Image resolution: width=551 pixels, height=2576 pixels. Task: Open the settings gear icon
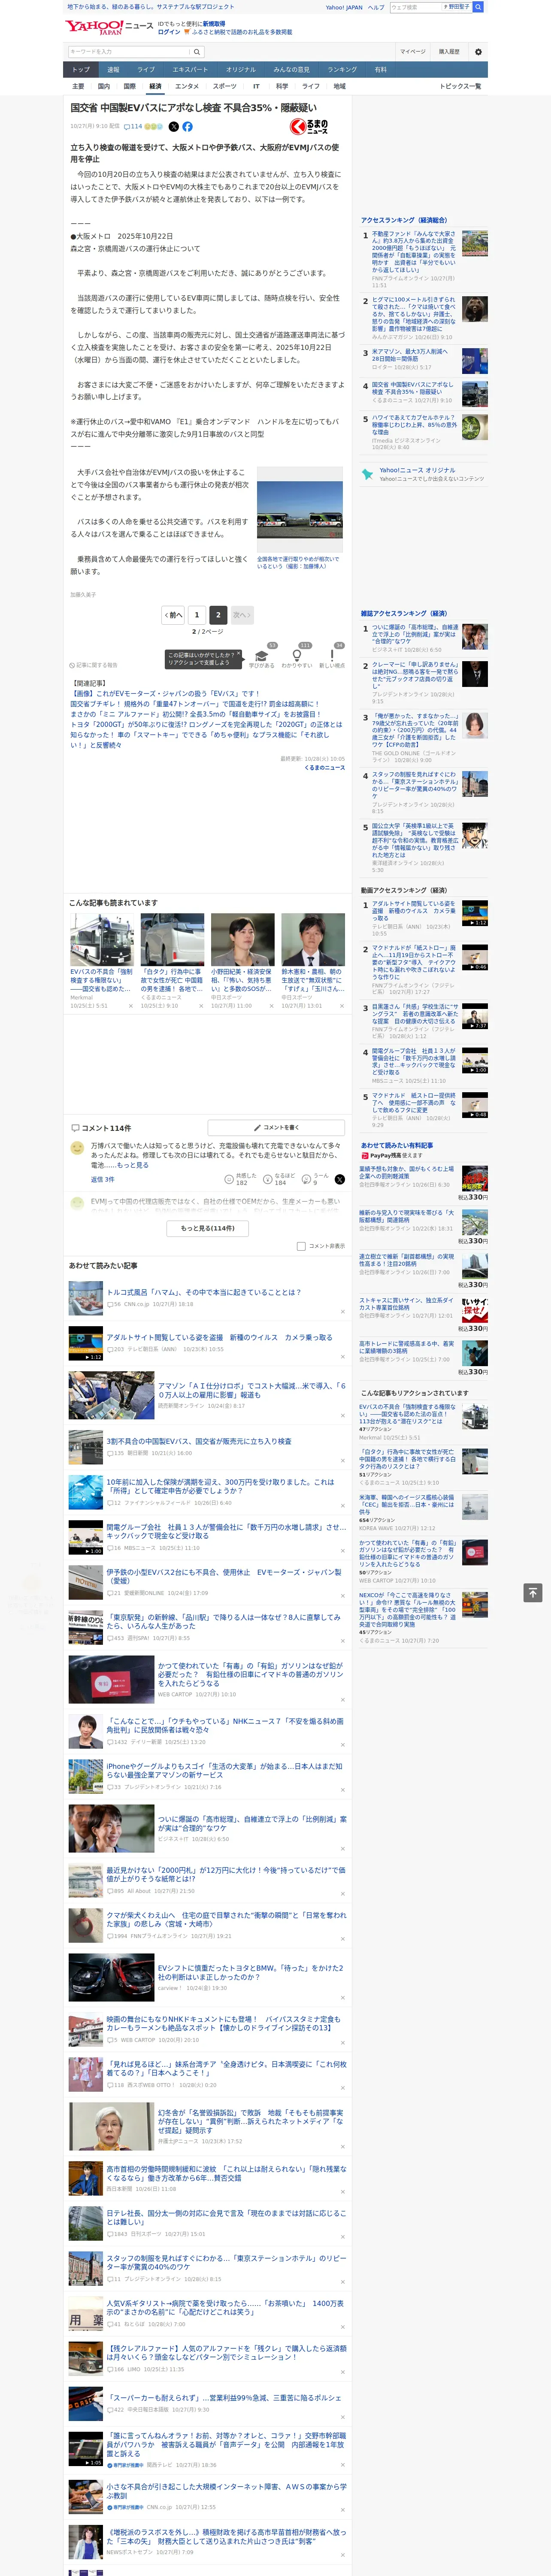tap(478, 52)
